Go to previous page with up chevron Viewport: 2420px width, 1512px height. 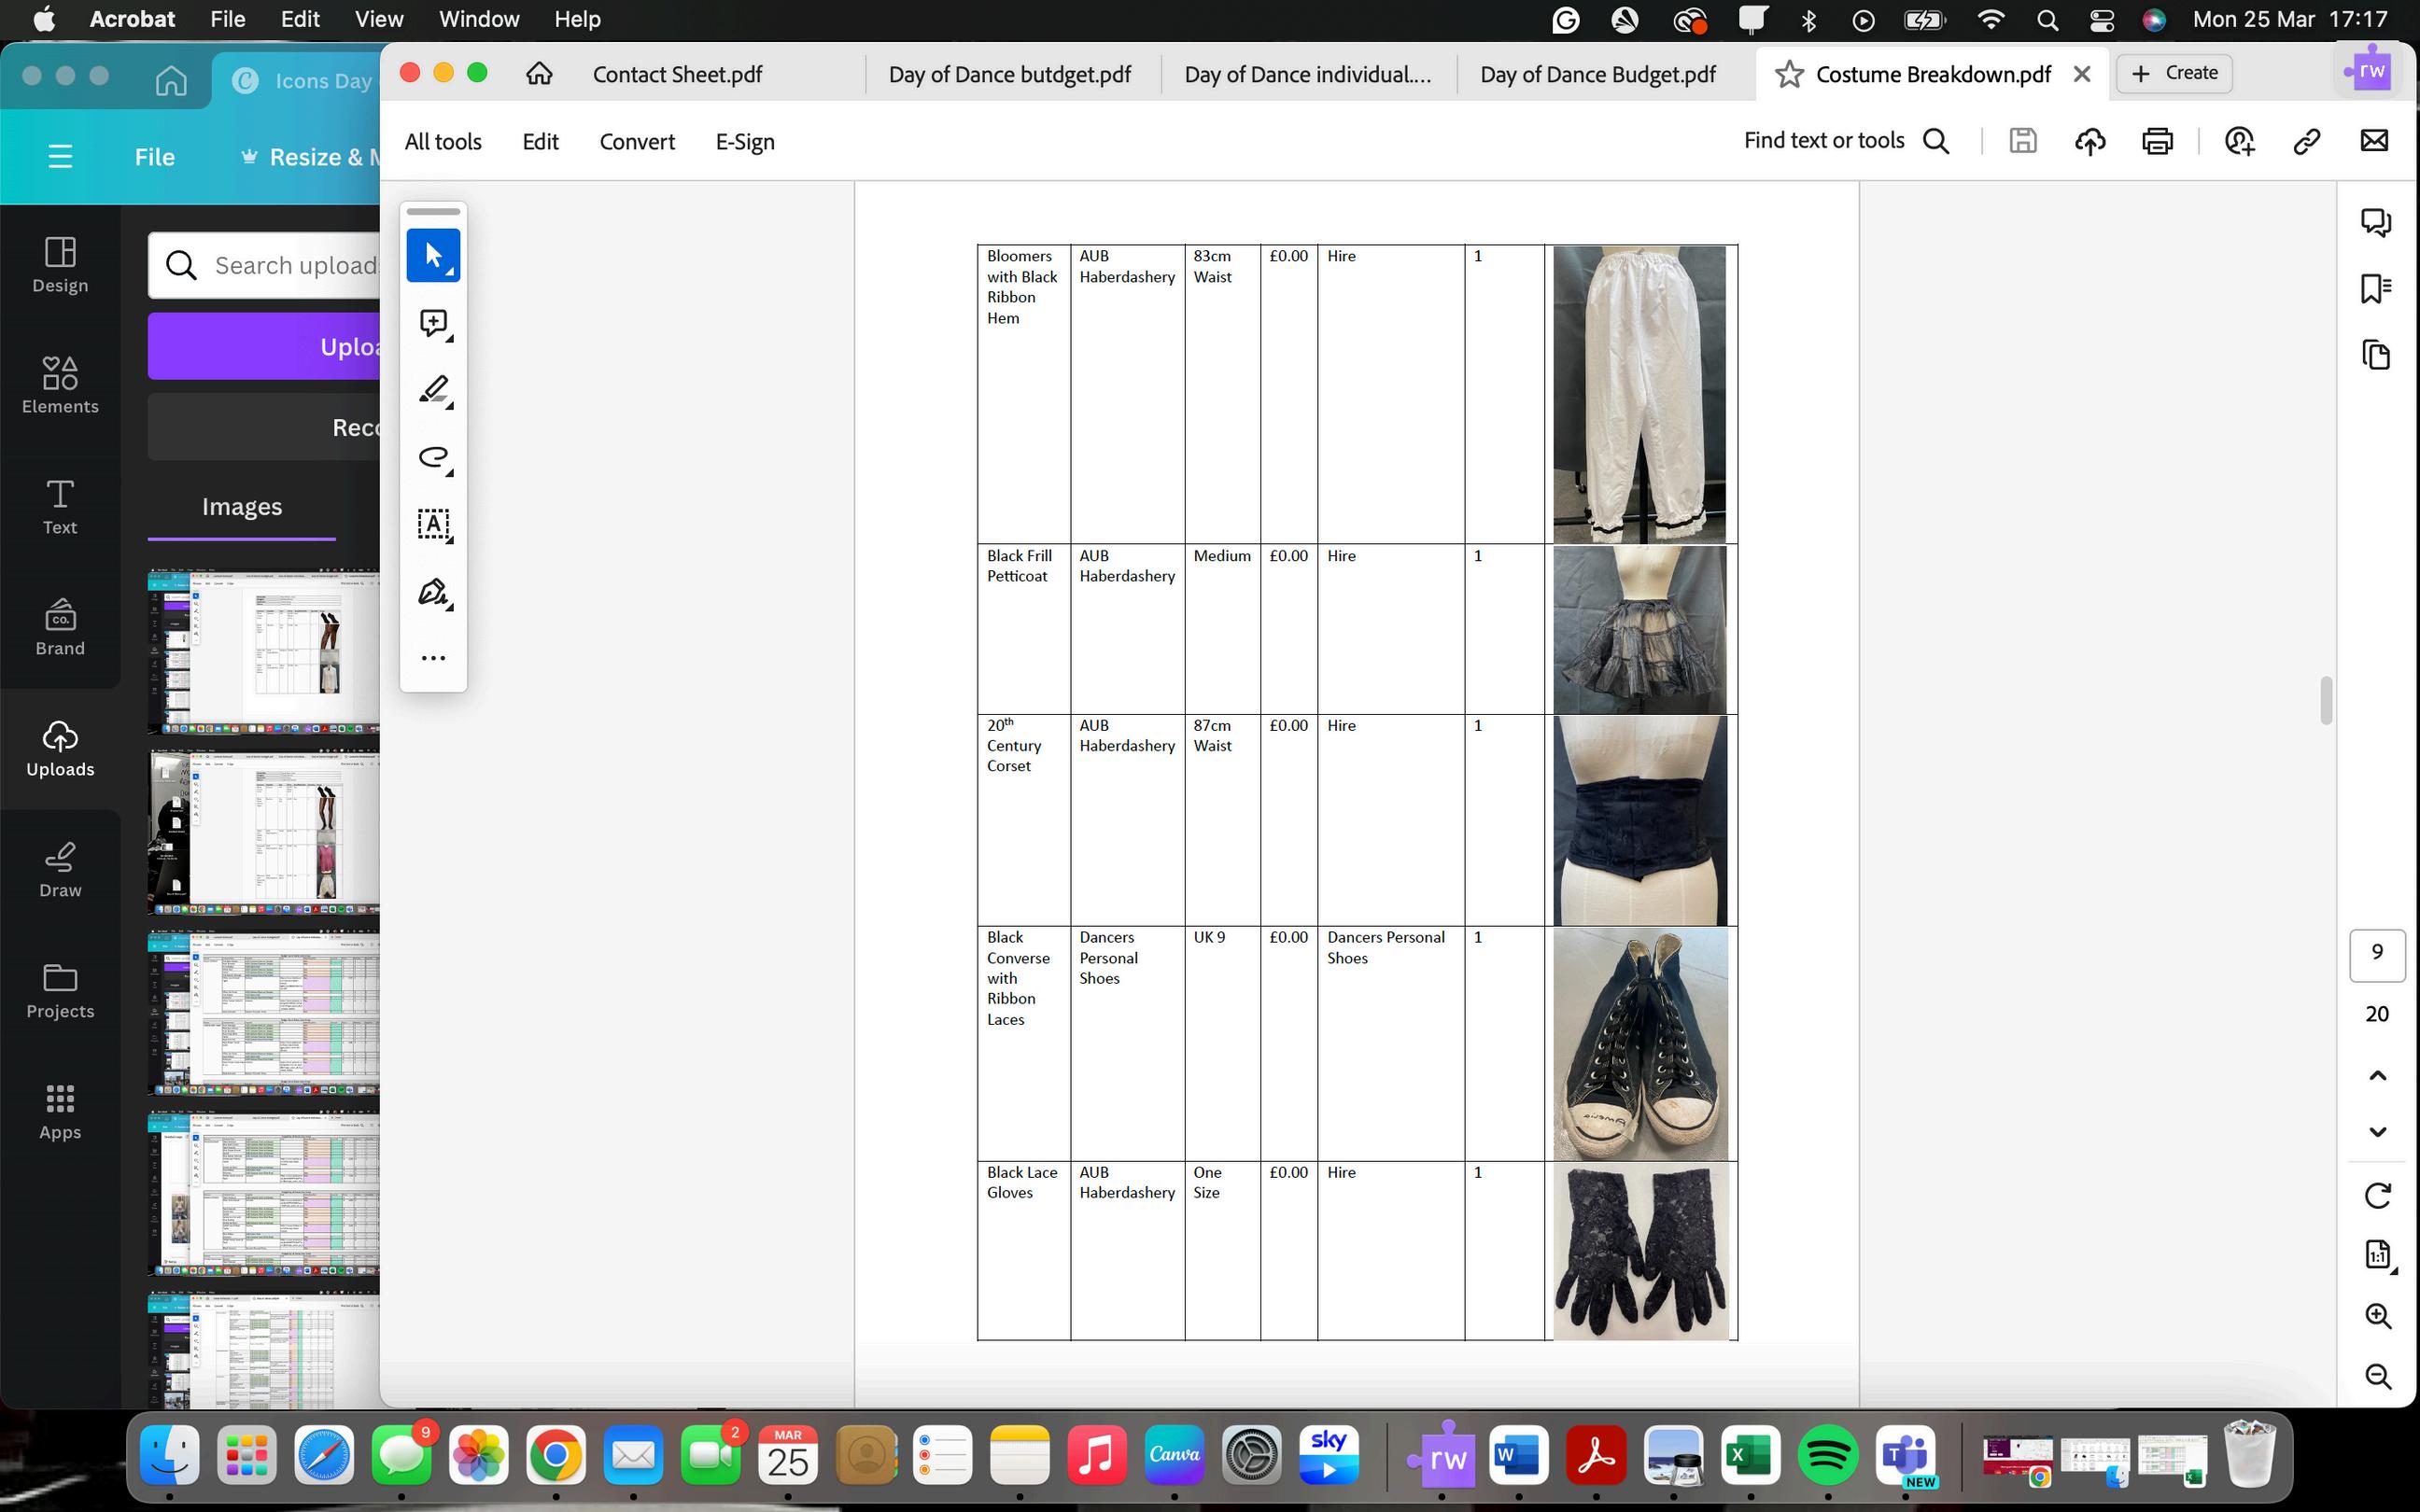pyautogui.click(x=2378, y=1076)
